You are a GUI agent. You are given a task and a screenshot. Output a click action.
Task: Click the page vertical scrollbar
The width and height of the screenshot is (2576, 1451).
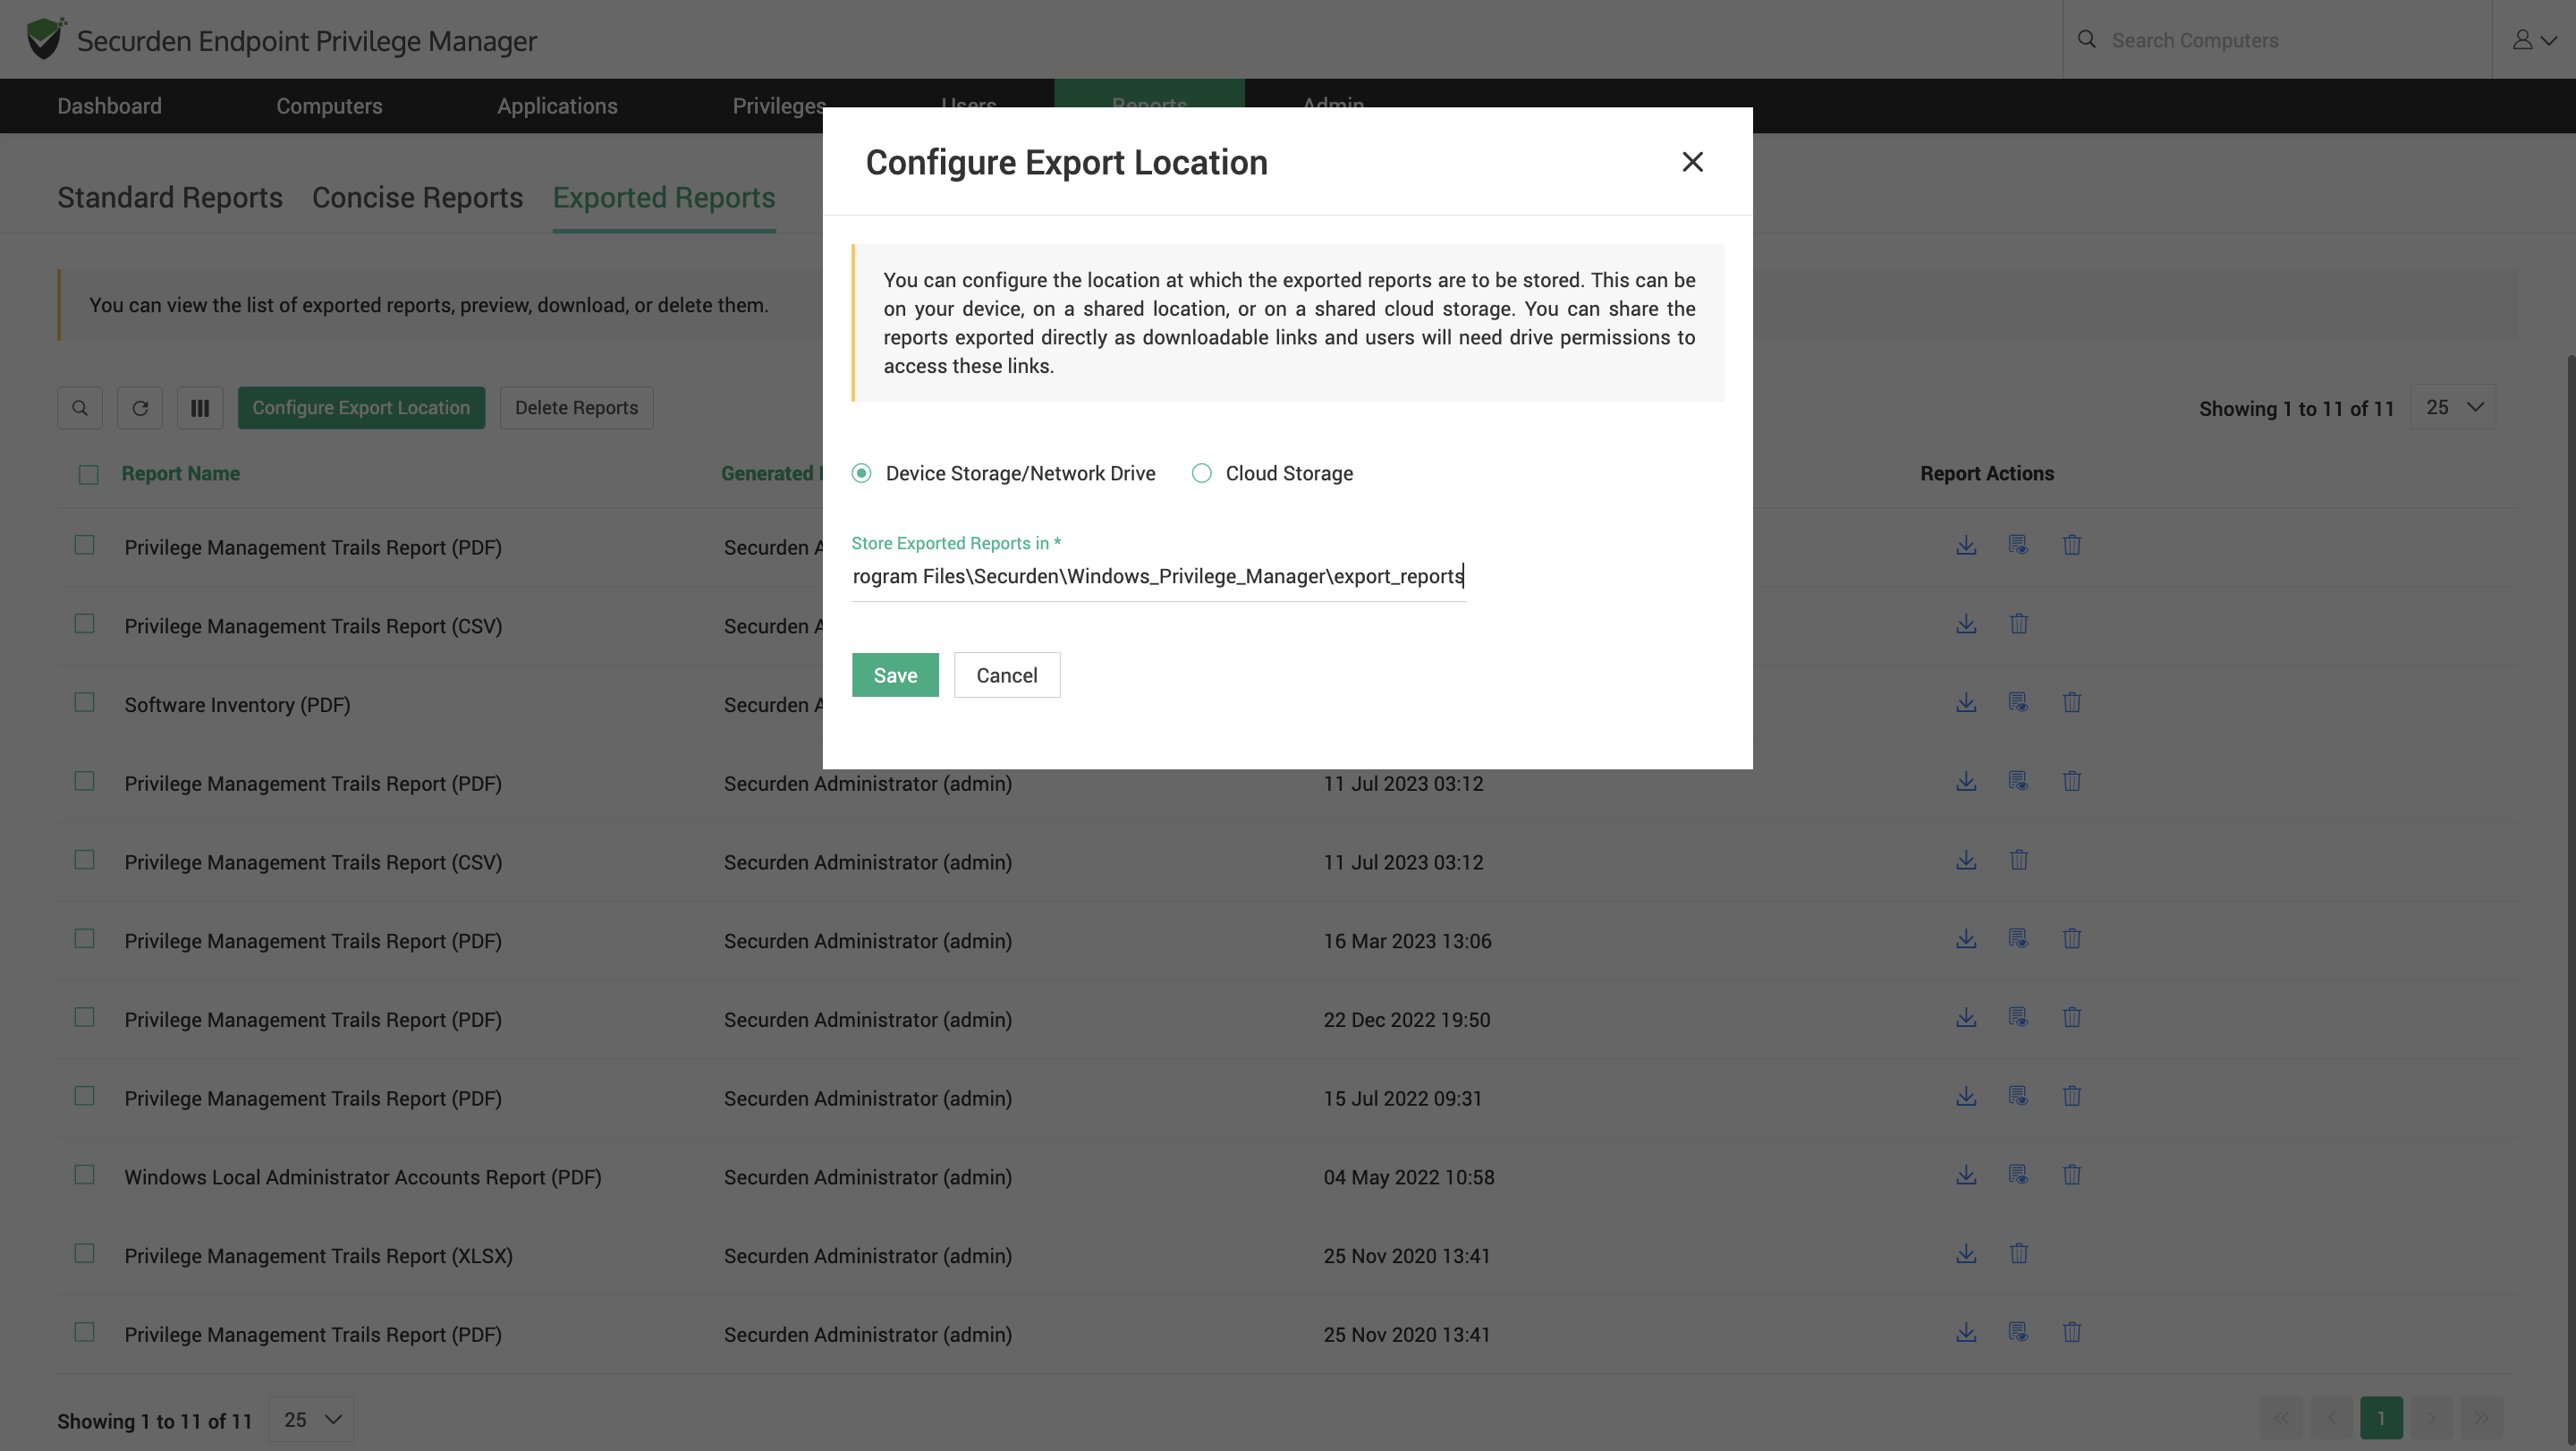point(2570,900)
